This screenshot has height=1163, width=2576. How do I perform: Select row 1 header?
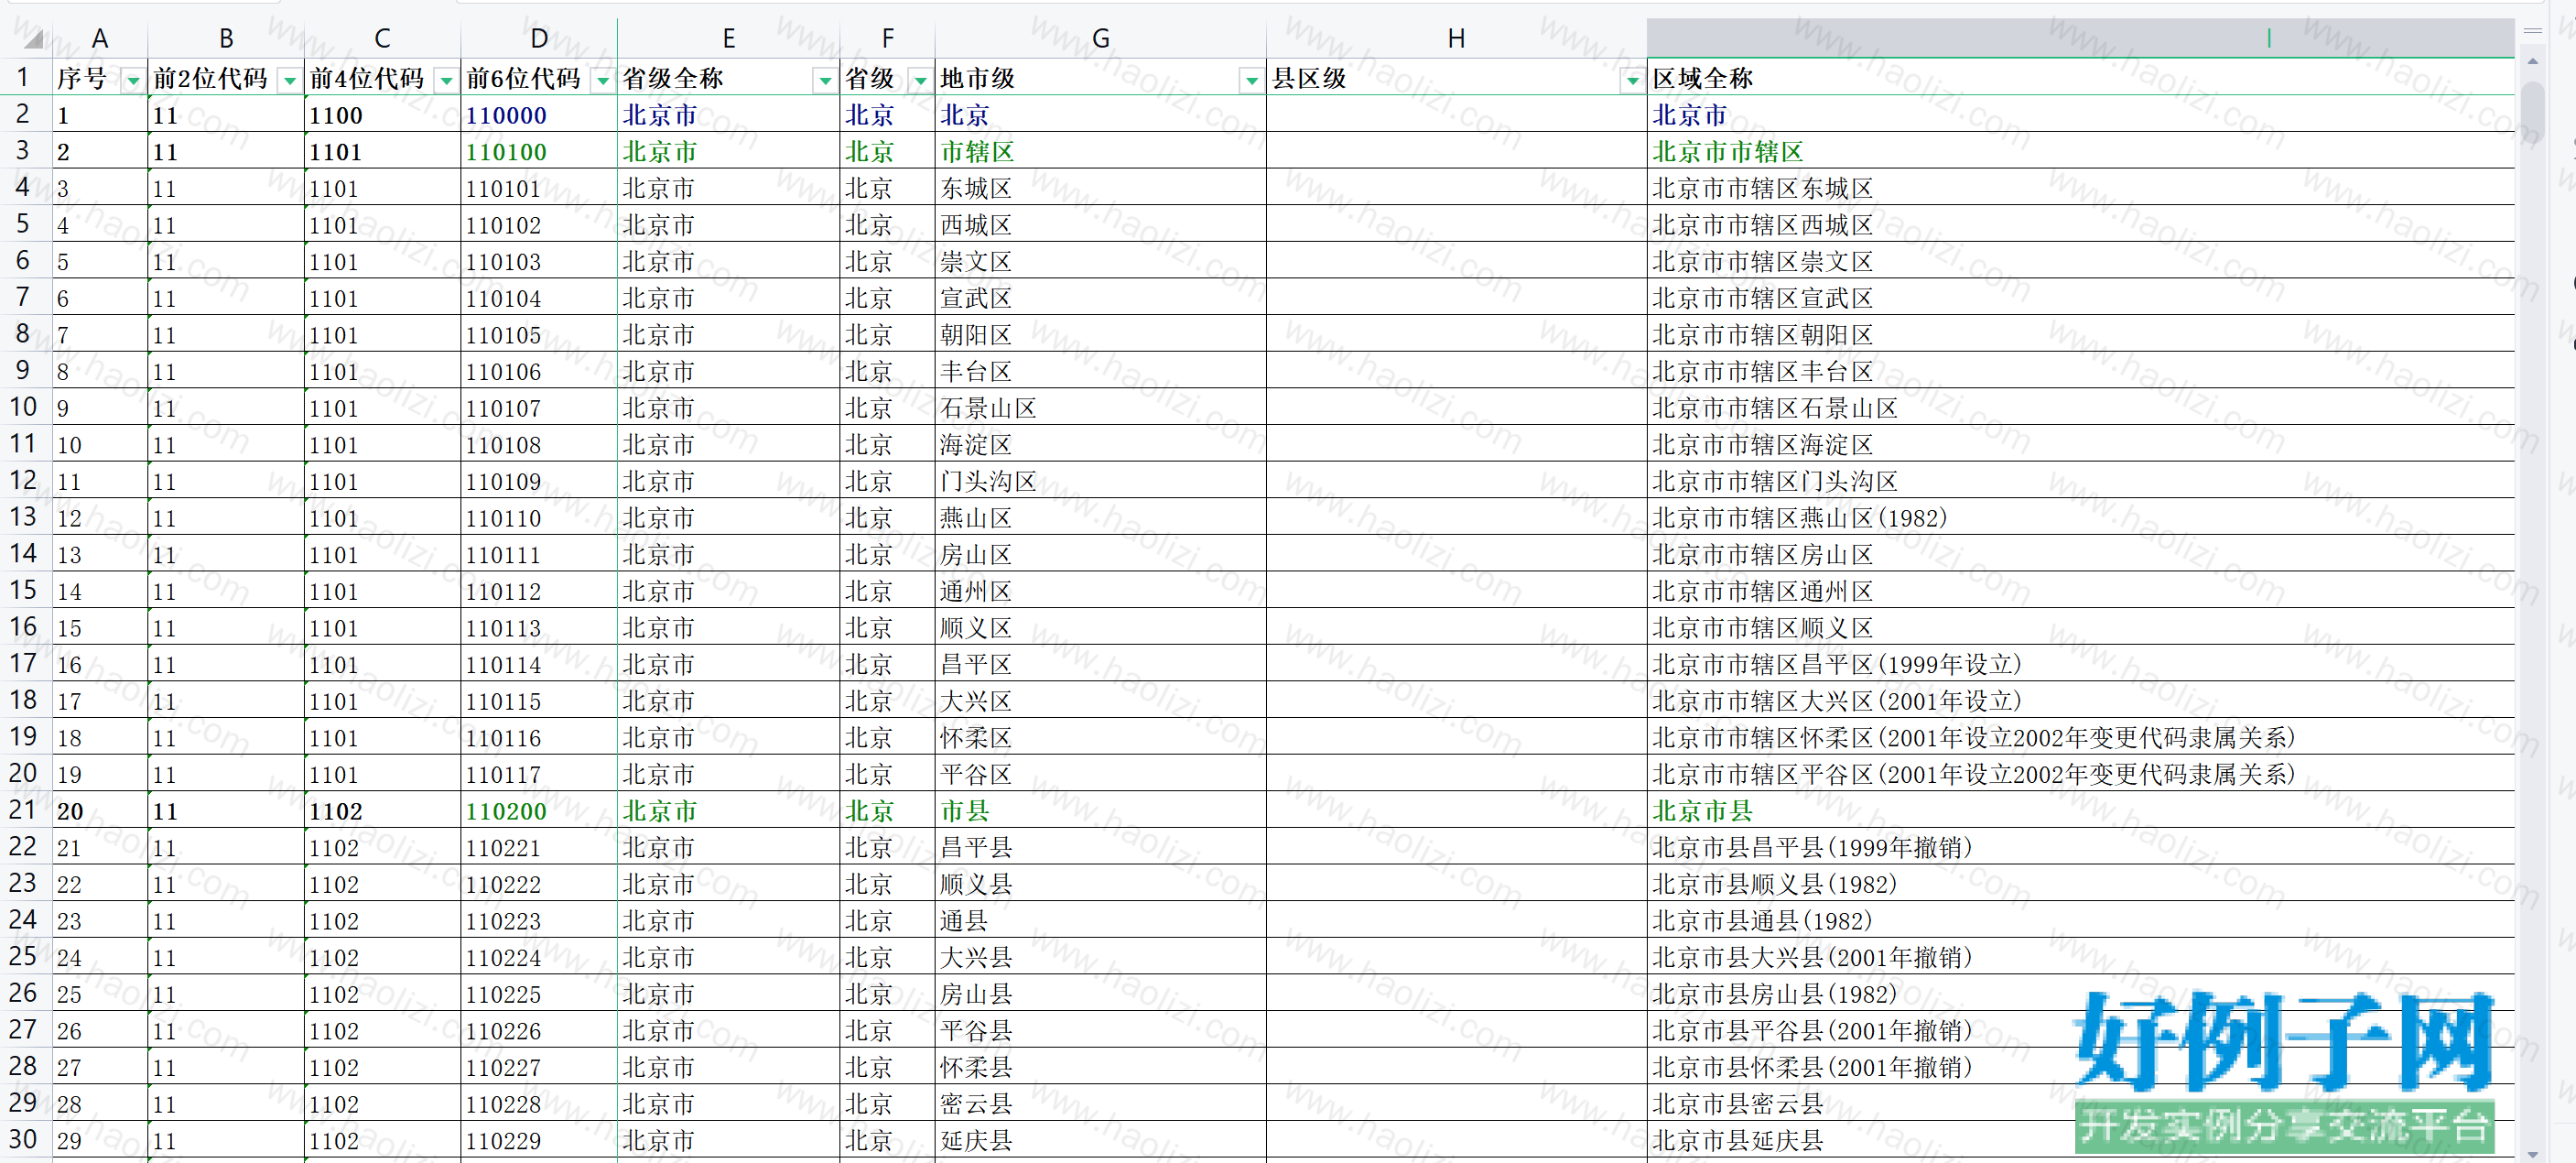pyautogui.click(x=24, y=77)
